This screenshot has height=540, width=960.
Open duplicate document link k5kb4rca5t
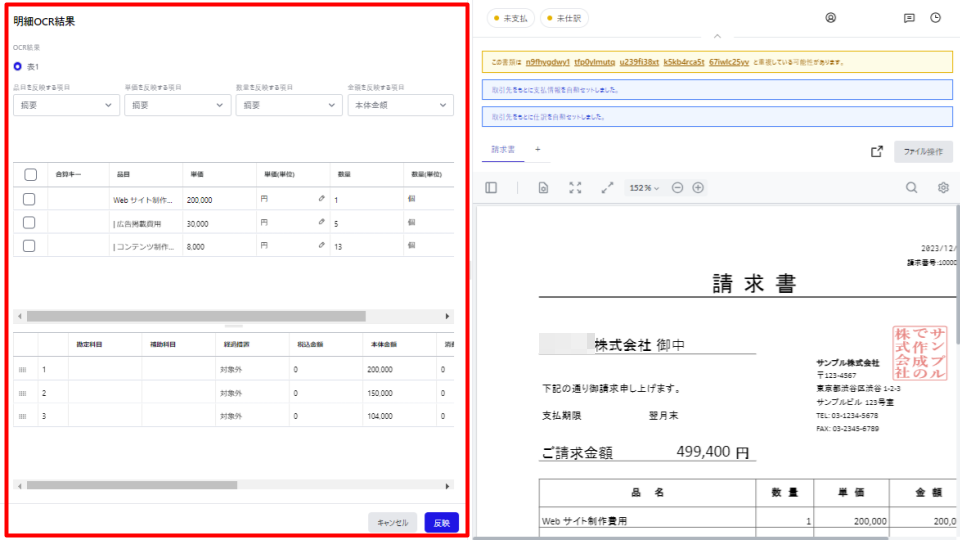[x=684, y=62]
